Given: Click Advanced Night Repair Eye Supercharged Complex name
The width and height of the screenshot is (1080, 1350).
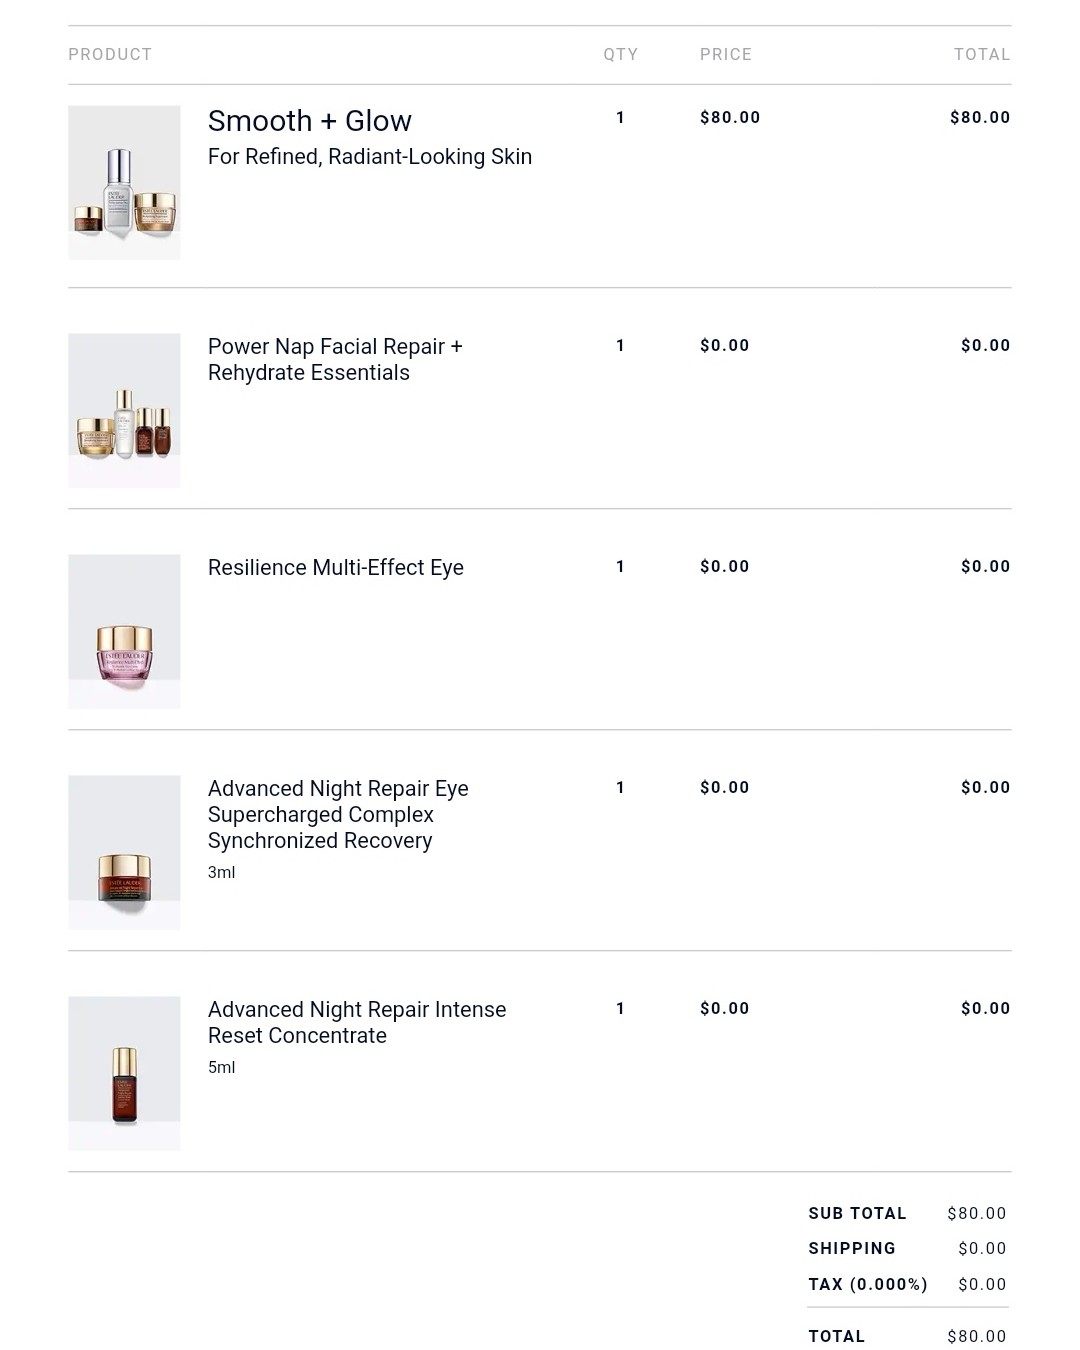Looking at the screenshot, I should tap(337, 814).
